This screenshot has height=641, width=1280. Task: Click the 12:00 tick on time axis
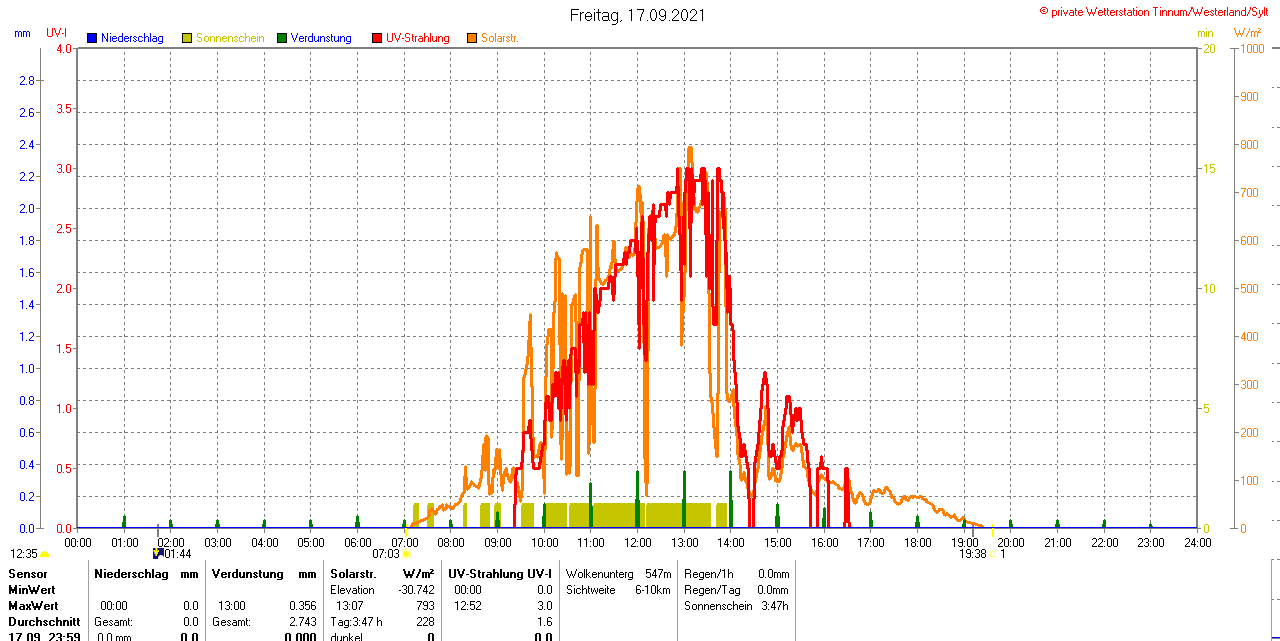(637, 542)
